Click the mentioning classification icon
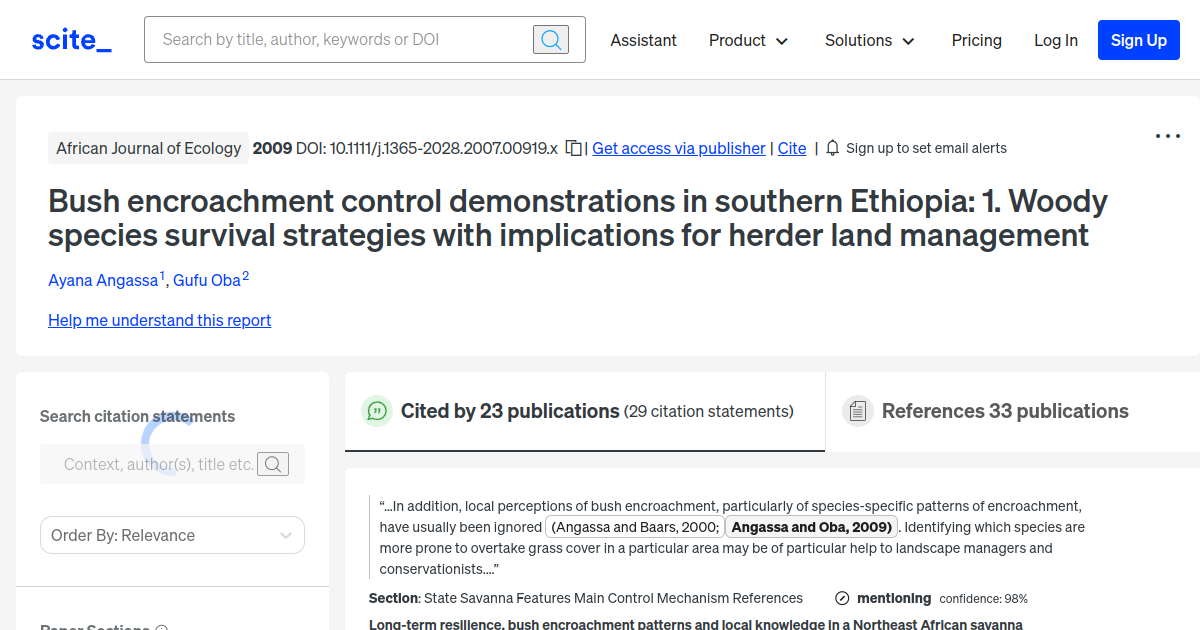The height and width of the screenshot is (630, 1200). [841, 598]
